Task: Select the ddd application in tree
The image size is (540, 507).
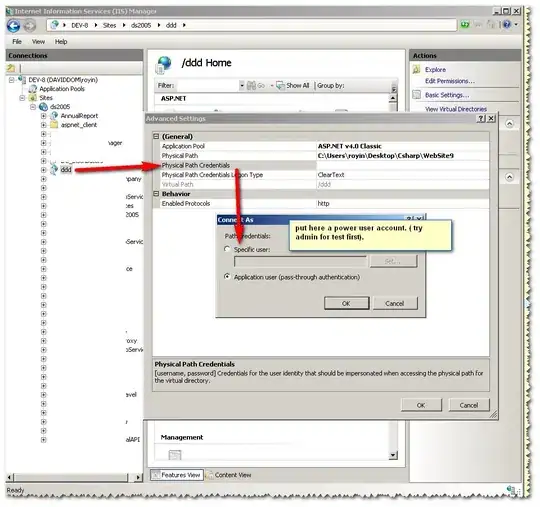Action: (x=66, y=169)
